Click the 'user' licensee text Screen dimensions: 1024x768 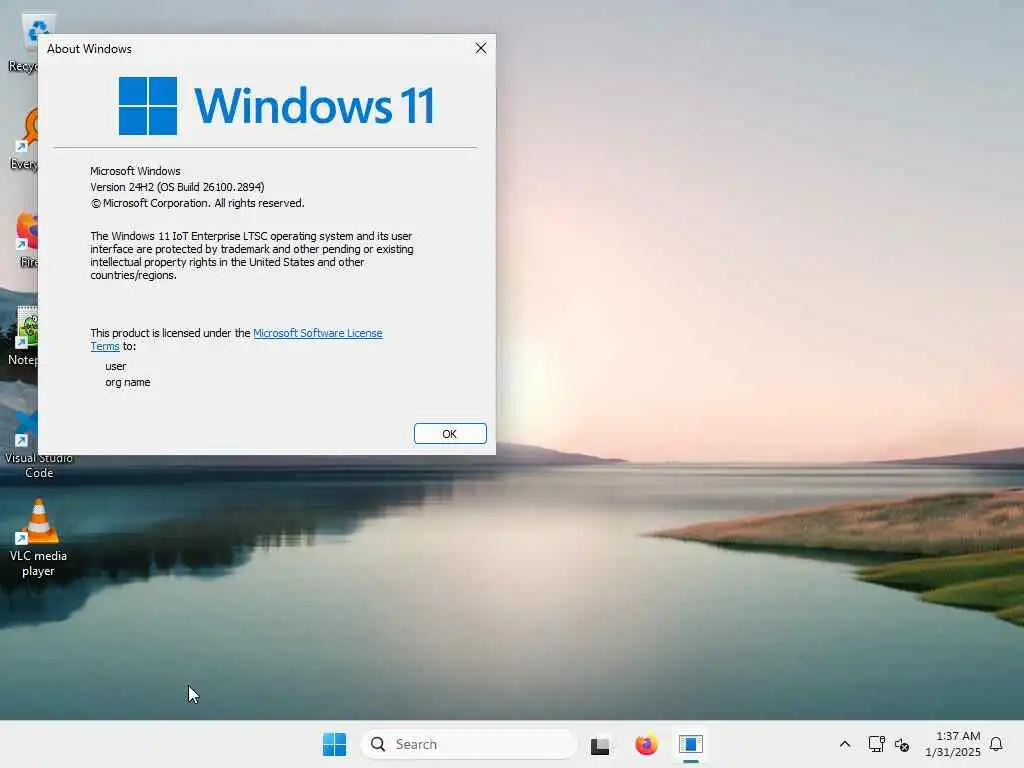tap(116, 366)
